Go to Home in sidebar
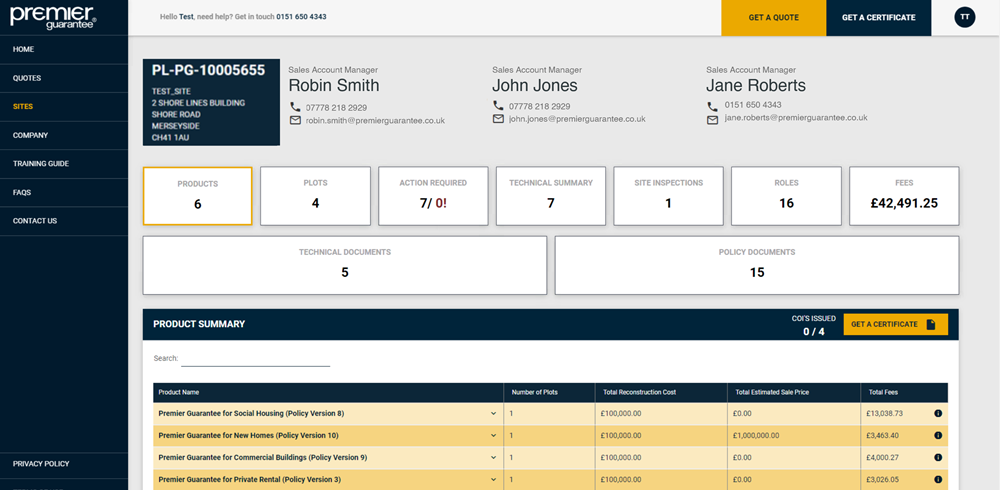 [x=64, y=49]
